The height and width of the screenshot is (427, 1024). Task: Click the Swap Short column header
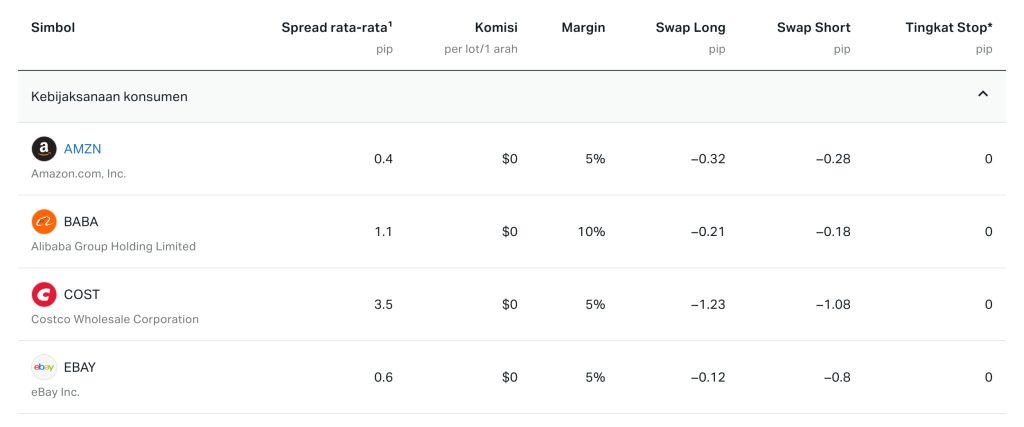pyautogui.click(x=813, y=28)
